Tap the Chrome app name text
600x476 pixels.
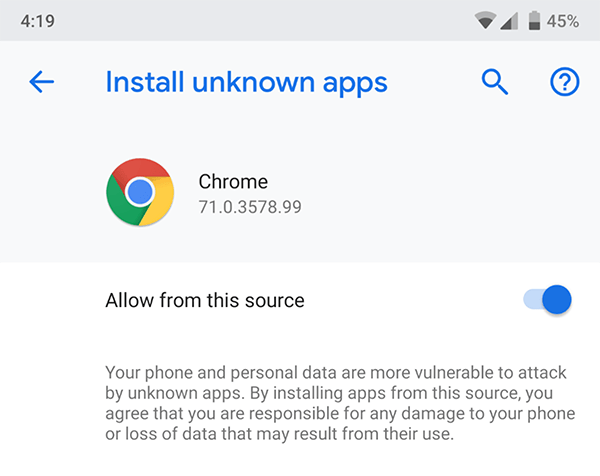point(233,181)
